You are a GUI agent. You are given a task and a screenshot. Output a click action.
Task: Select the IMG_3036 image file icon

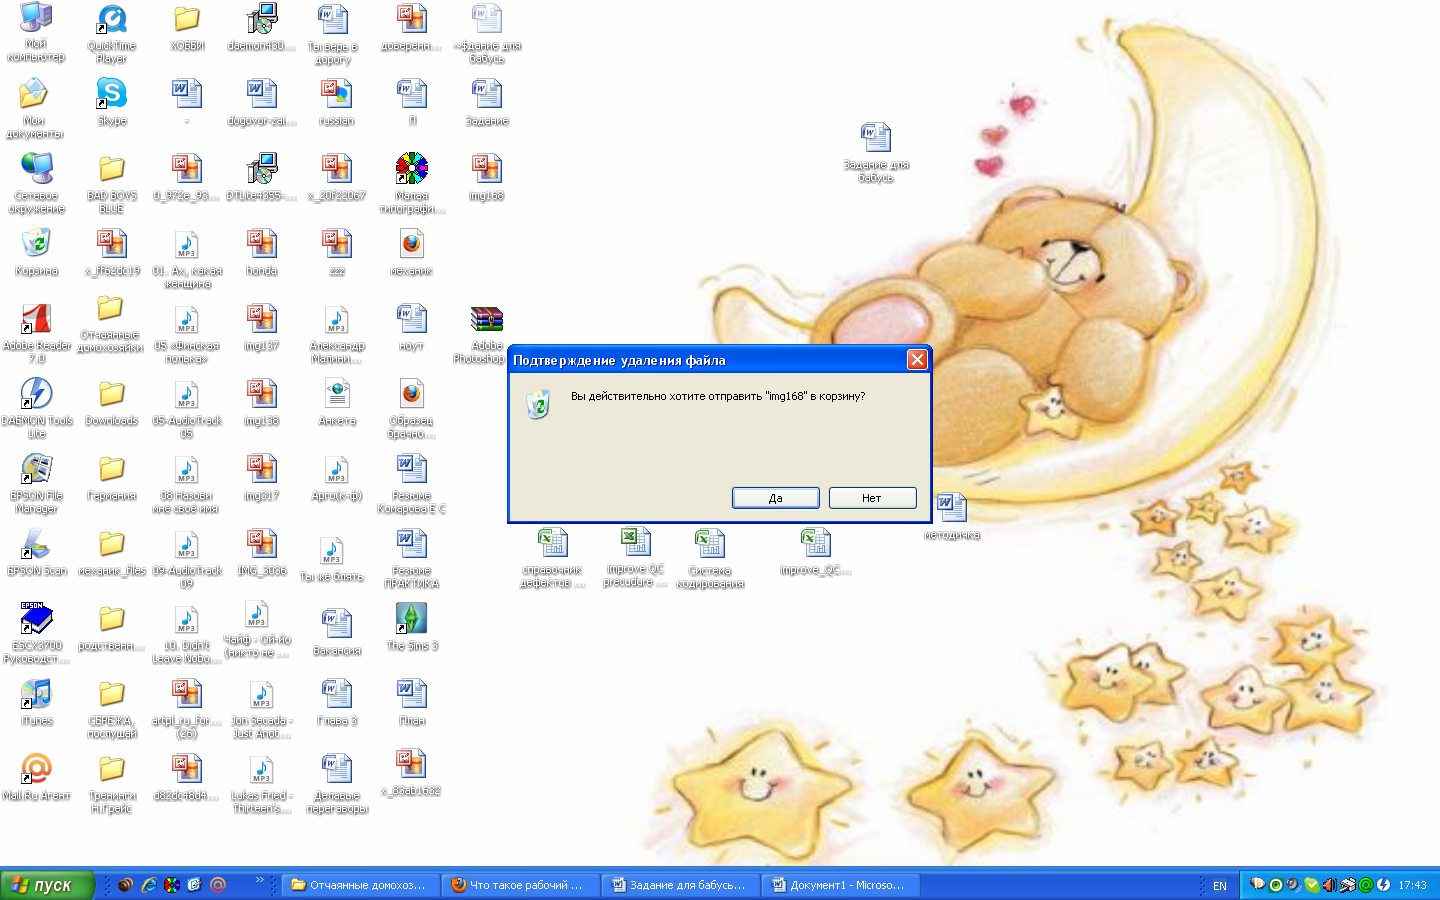pos(262,553)
